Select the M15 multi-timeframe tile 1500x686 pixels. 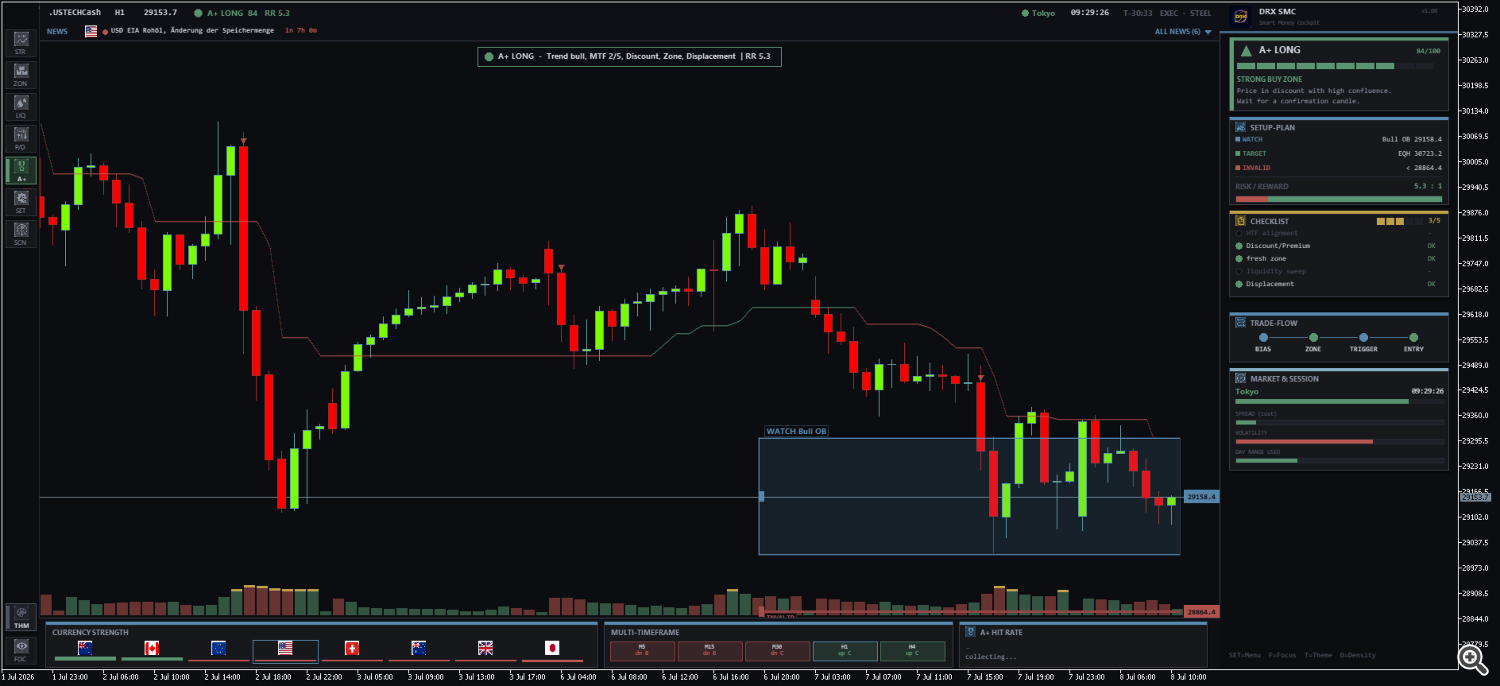pyautogui.click(x=709, y=651)
